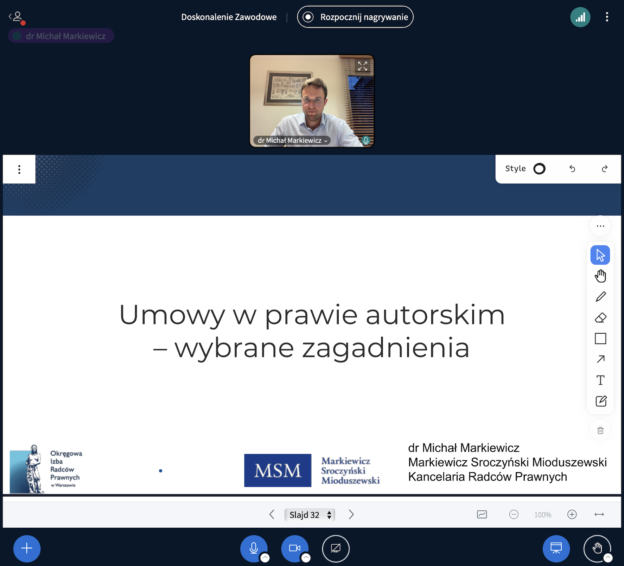624x566 pixels.
Task: Choose the hand pan tool
Action: tap(600, 276)
